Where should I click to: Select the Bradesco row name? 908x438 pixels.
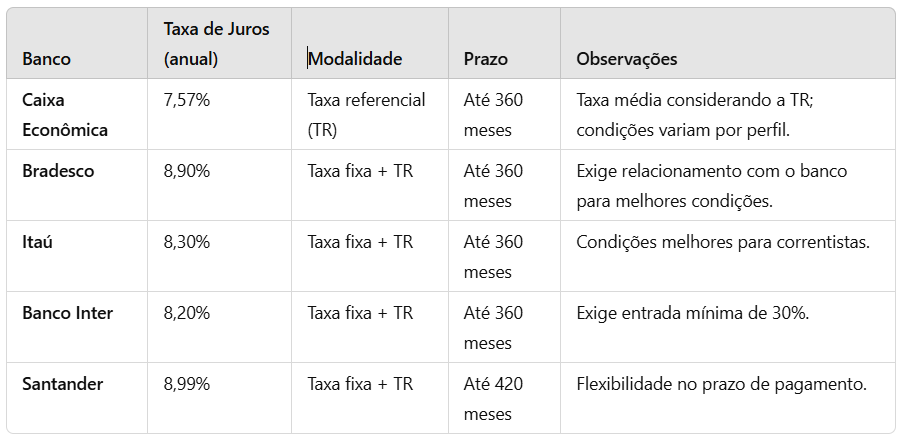(x=58, y=171)
